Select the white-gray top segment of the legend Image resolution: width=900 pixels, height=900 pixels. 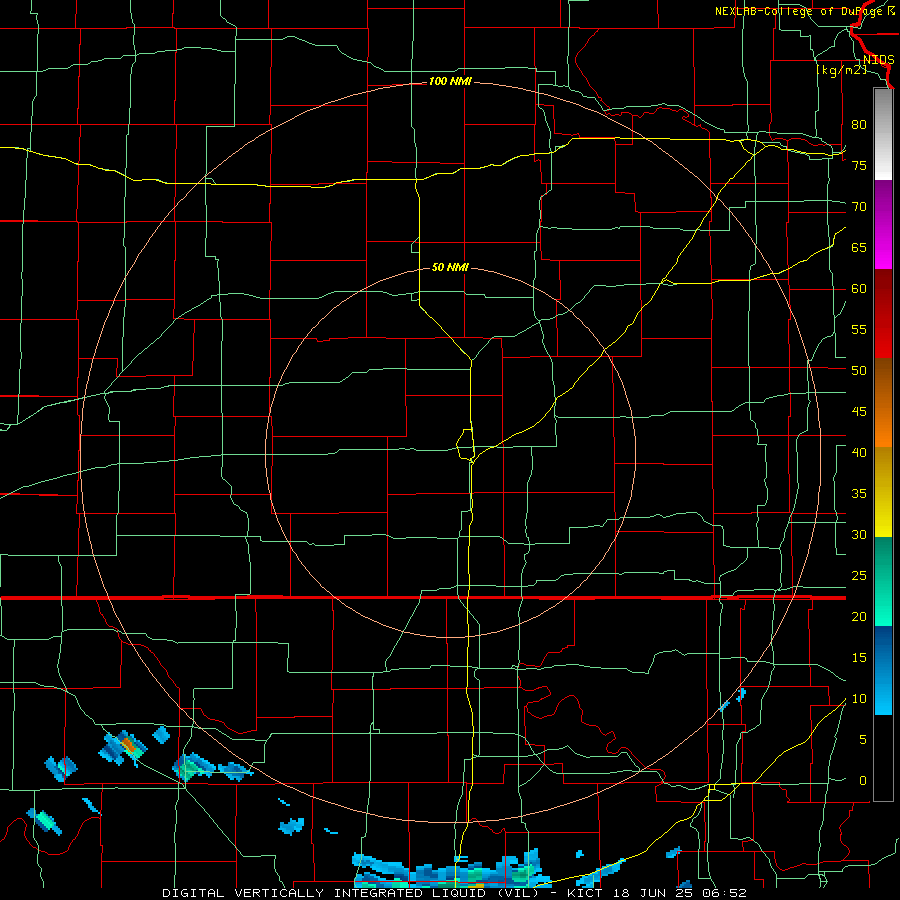883,135
